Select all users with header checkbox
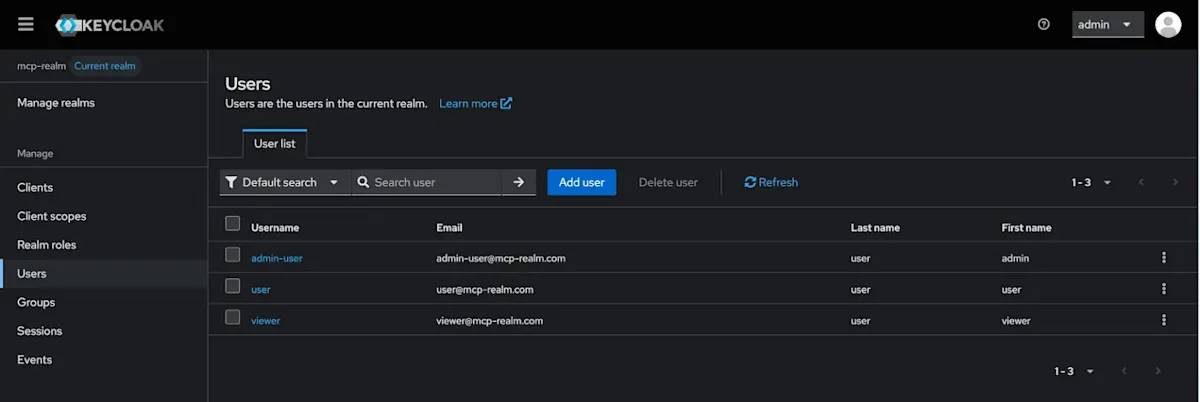Viewport: 1200px width, 402px height. (233, 223)
